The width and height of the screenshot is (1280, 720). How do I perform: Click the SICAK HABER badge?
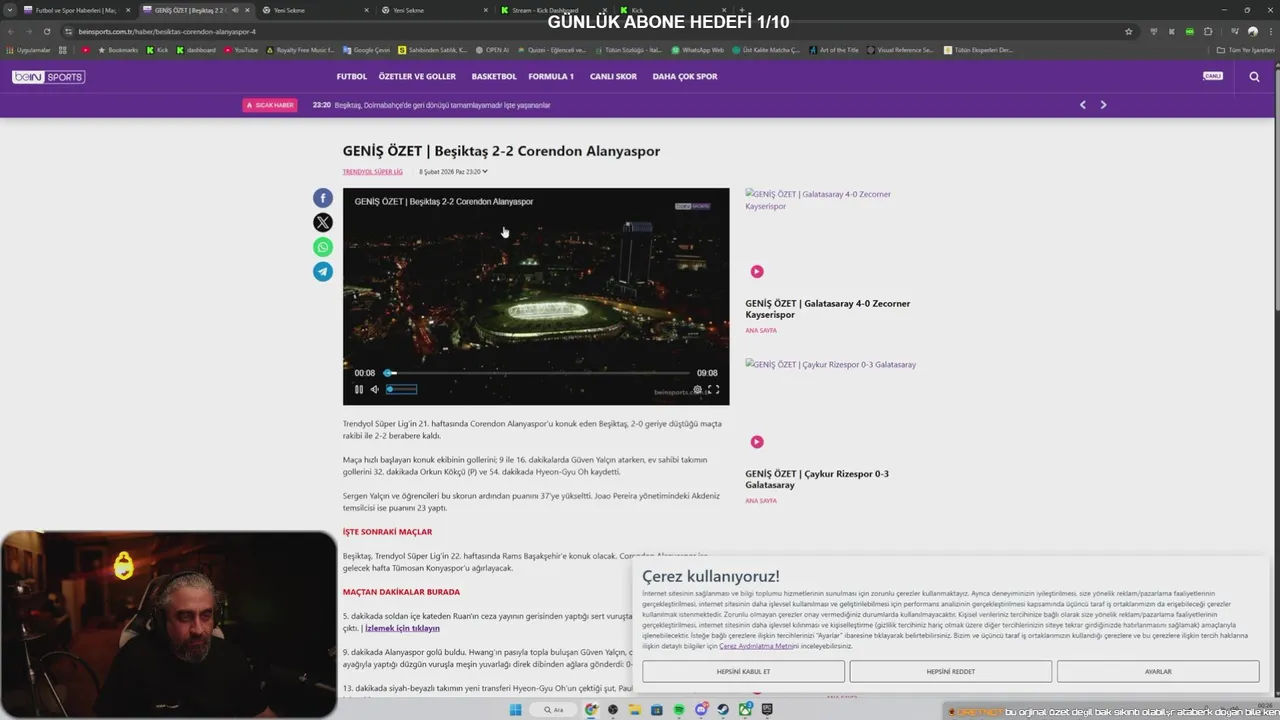(270, 105)
